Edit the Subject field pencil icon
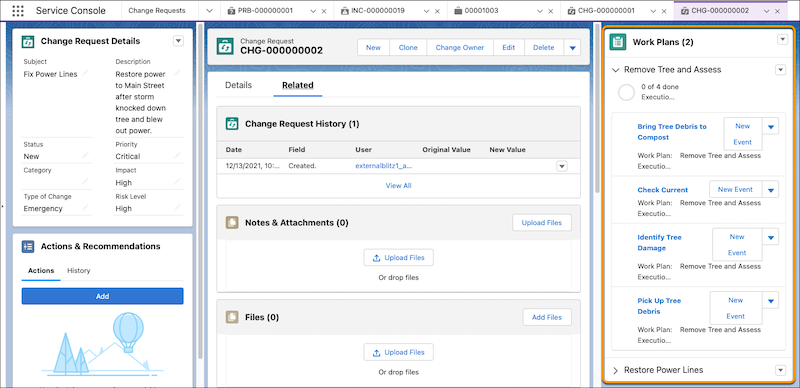Screen dimensions: 800x388 (85, 74)
